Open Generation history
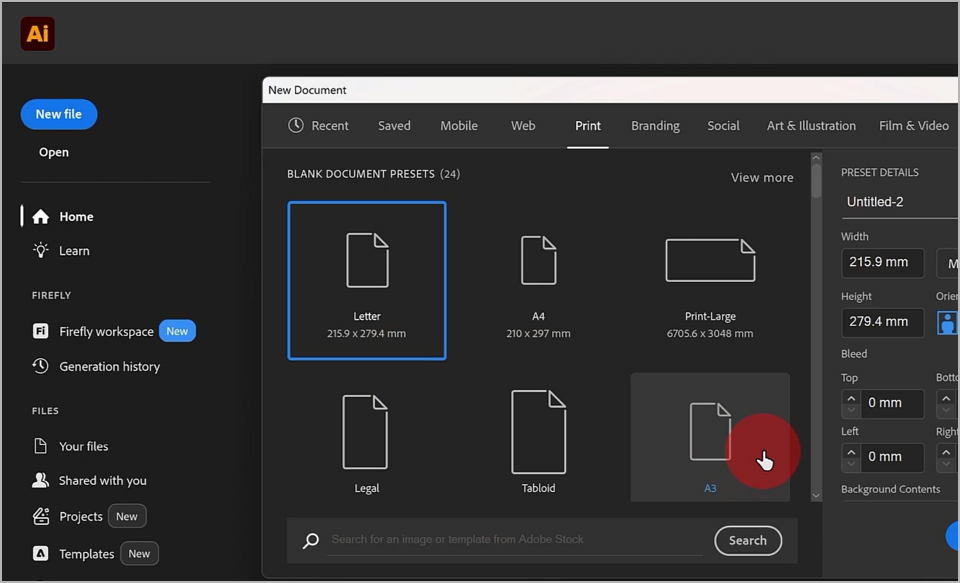Image resolution: width=960 pixels, height=583 pixels. point(109,366)
